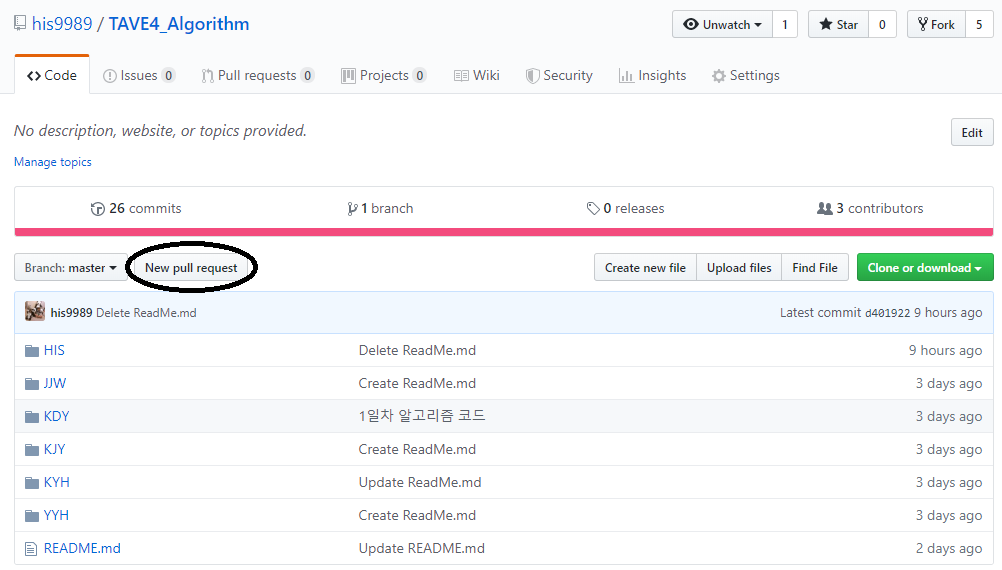Image resolution: width=1002 pixels, height=570 pixels.
Task: Open the YYH folder name
Action: point(56,516)
